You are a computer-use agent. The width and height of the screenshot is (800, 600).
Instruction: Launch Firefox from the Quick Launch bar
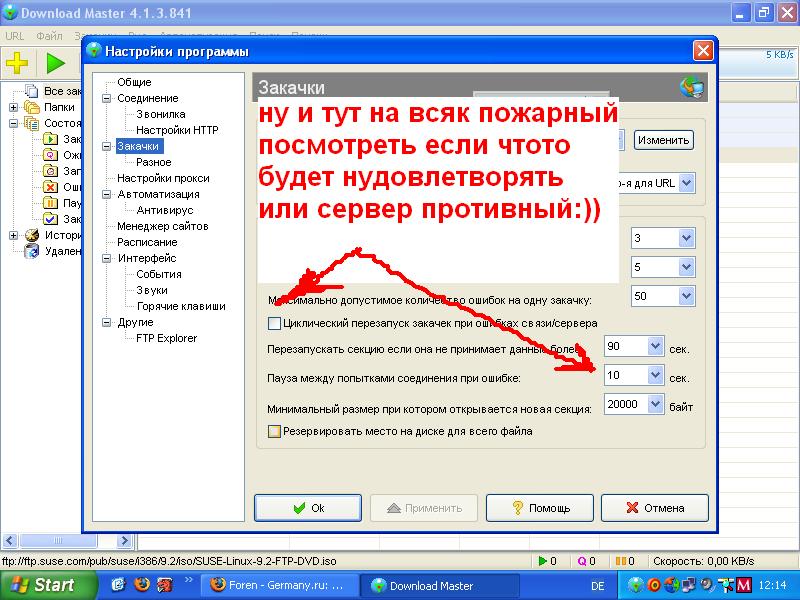[142, 584]
